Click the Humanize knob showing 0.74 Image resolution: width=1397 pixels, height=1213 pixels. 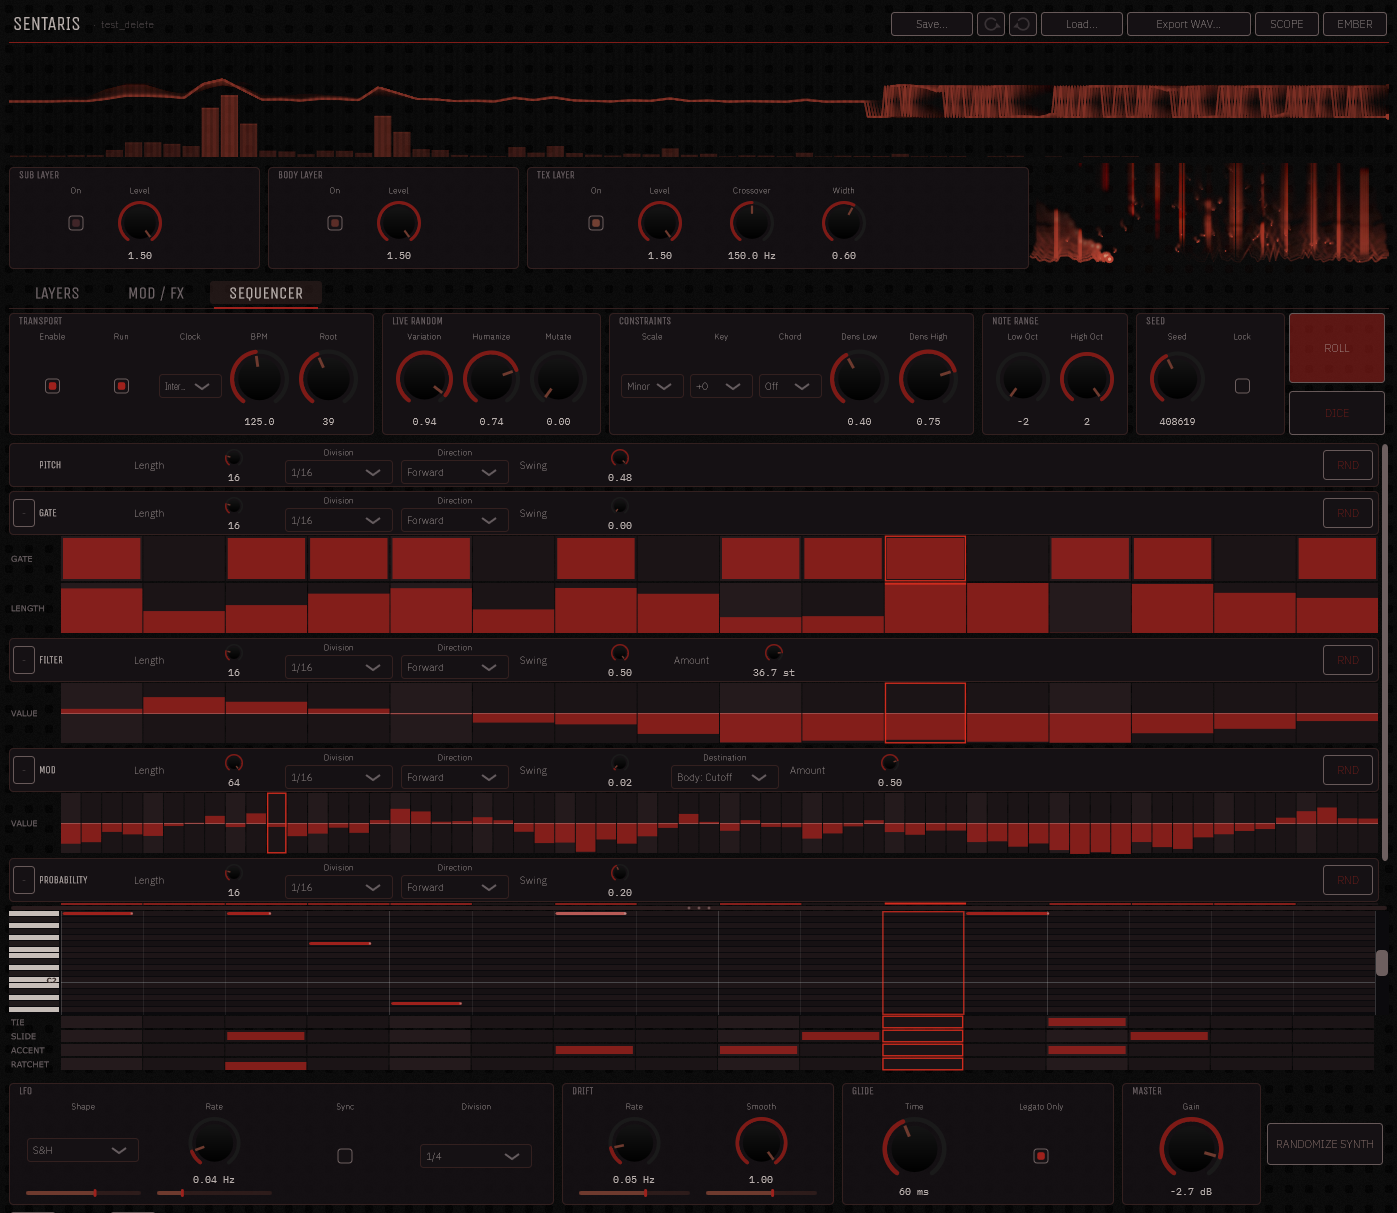(491, 378)
